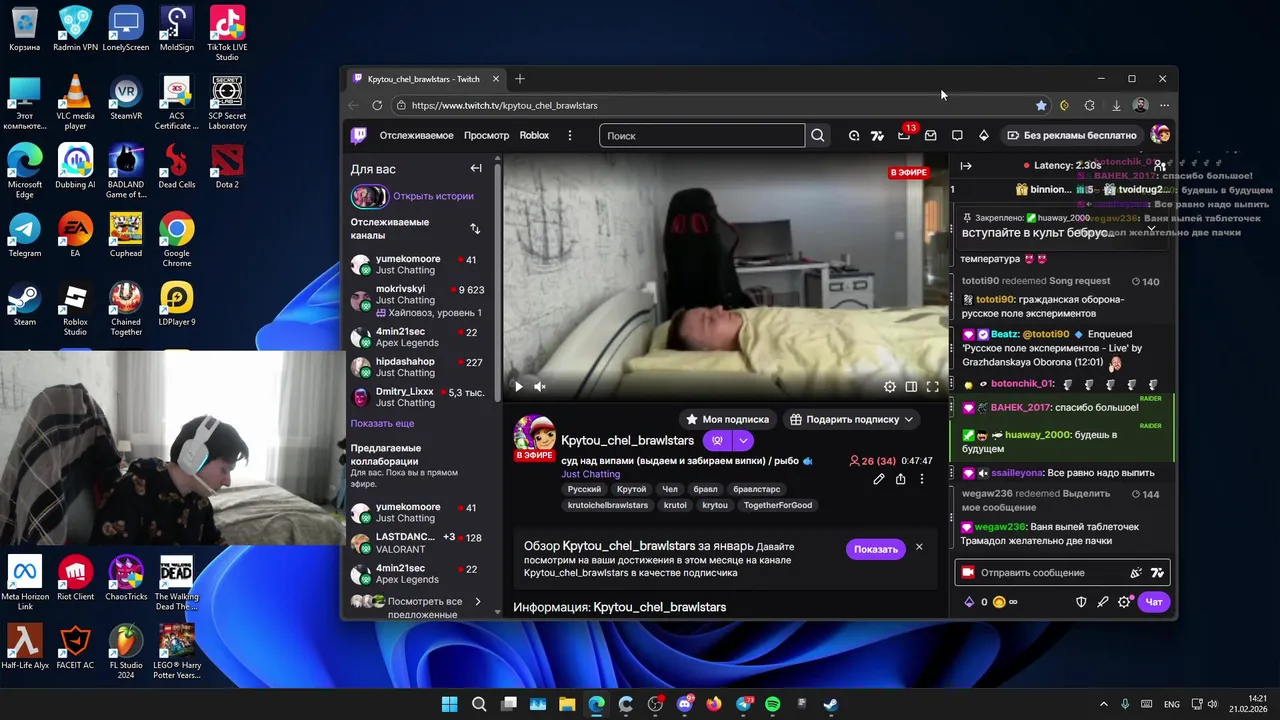Open the channel's three-dot more options
This screenshot has width=1280, height=720.
click(922, 479)
